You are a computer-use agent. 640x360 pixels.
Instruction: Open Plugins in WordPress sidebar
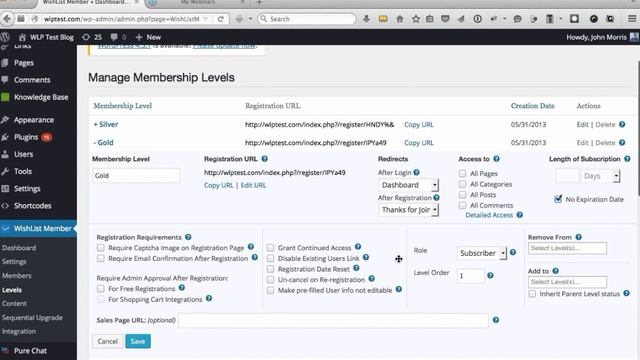(x=26, y=137)
